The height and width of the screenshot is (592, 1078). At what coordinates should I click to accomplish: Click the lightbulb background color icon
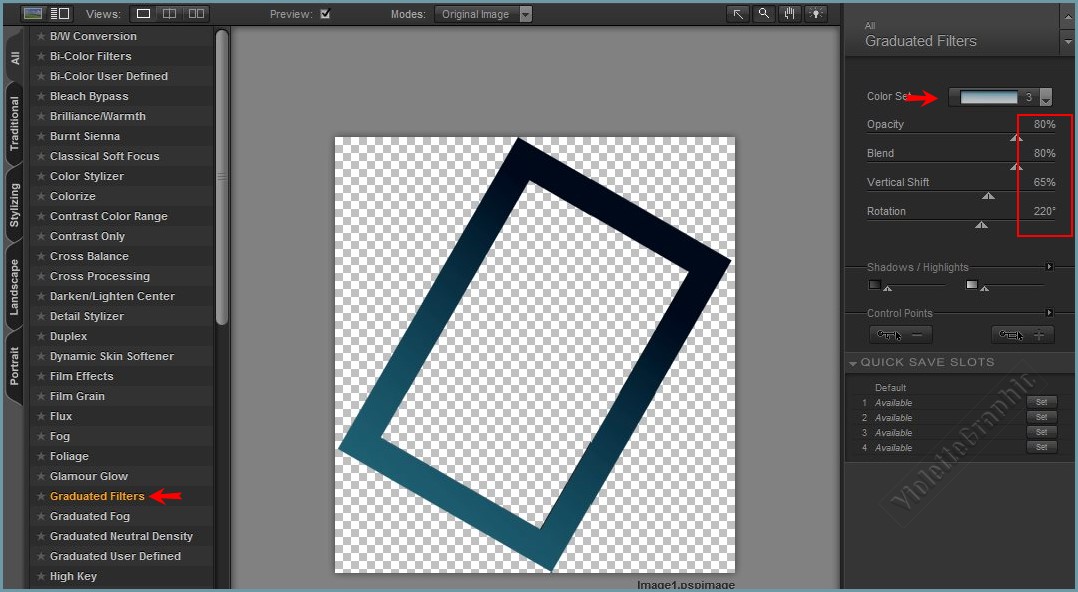click(817, 14)
